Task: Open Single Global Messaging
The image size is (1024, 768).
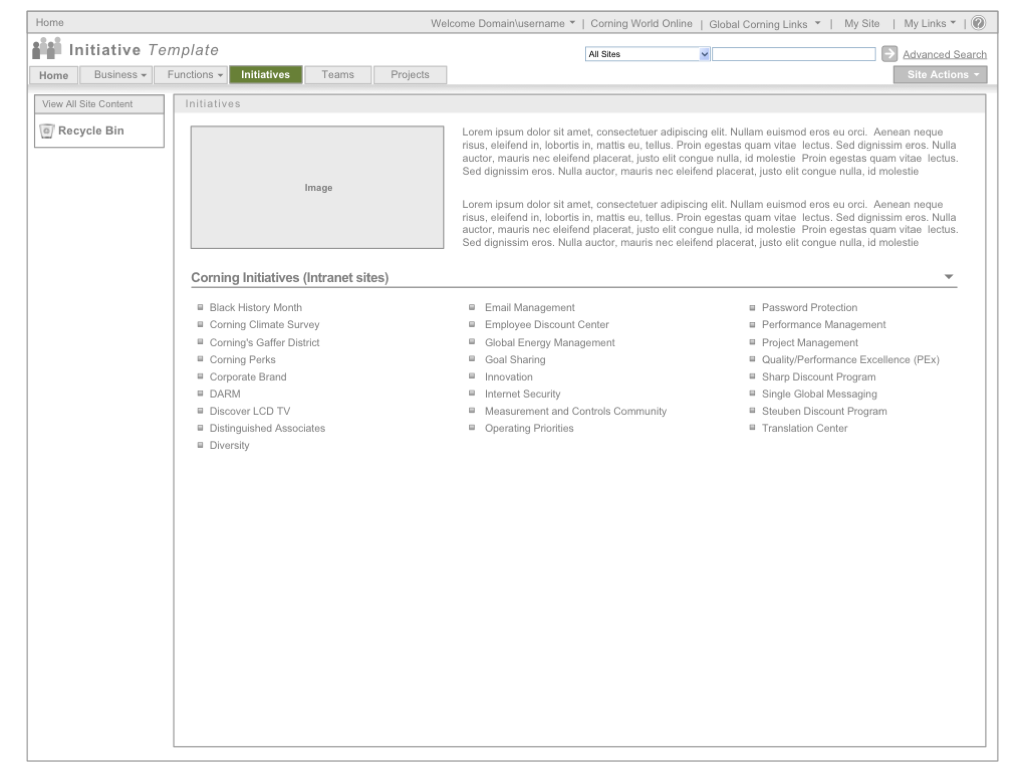Action: point(819,394)
